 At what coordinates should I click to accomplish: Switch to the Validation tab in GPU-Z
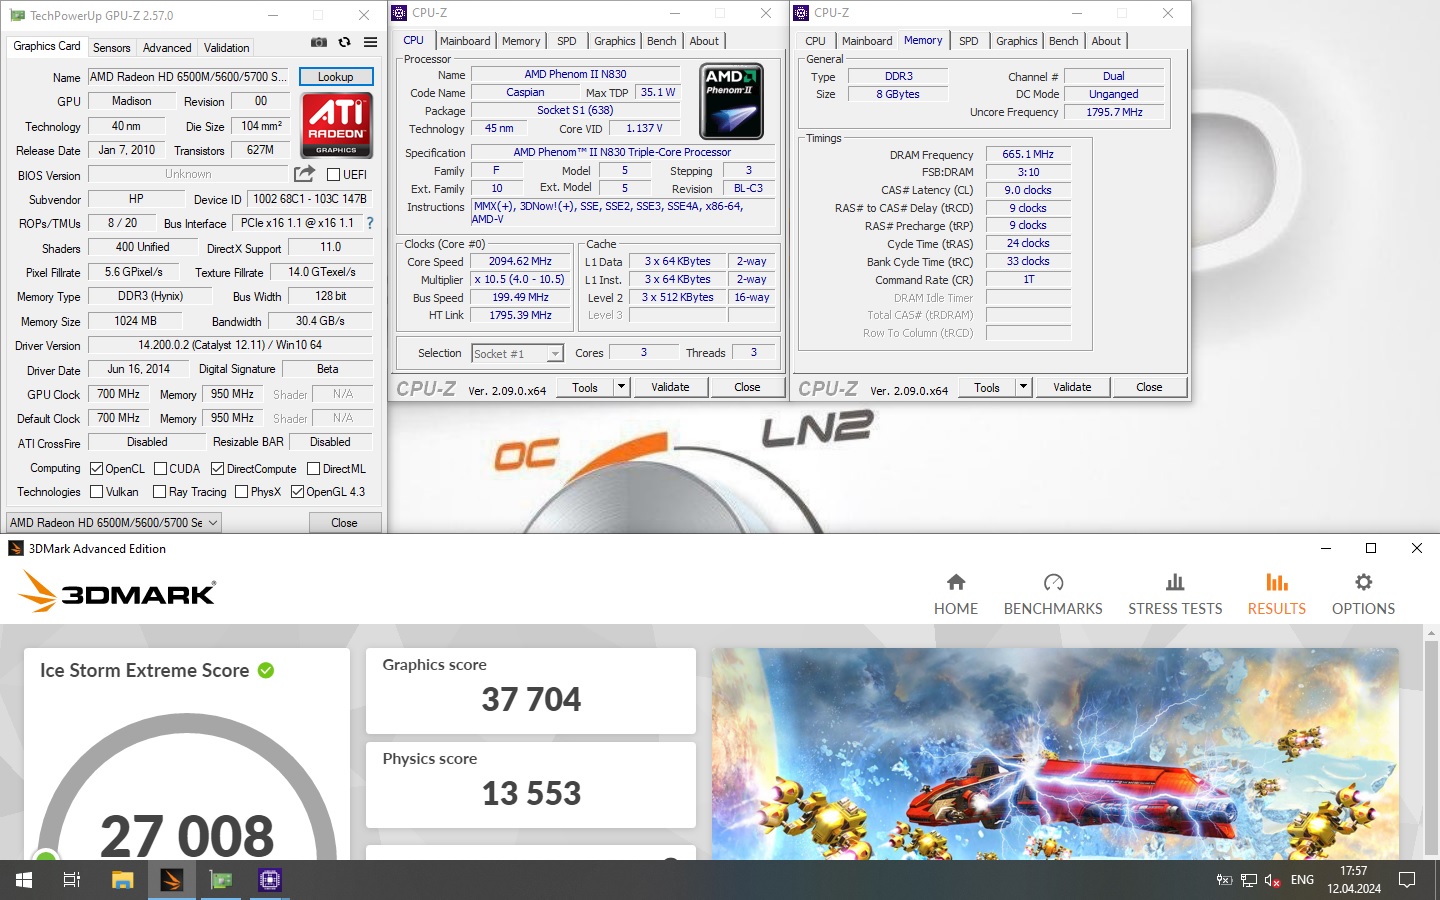[x=227, y=48]
